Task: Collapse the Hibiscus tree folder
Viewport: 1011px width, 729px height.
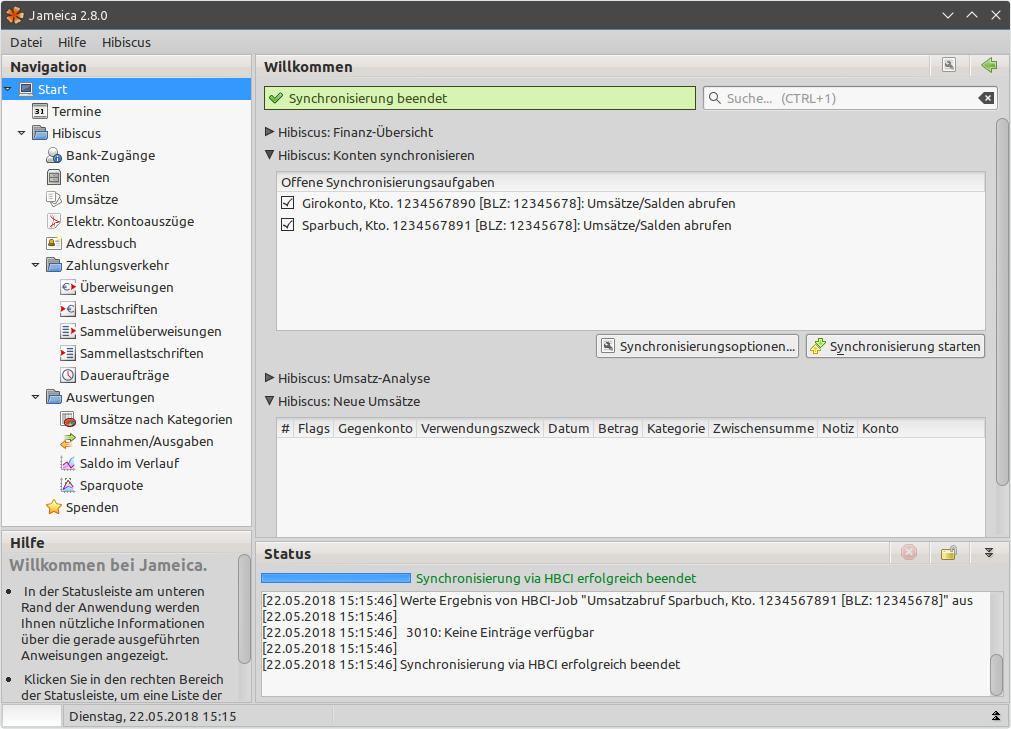Action: pos(21,133)
